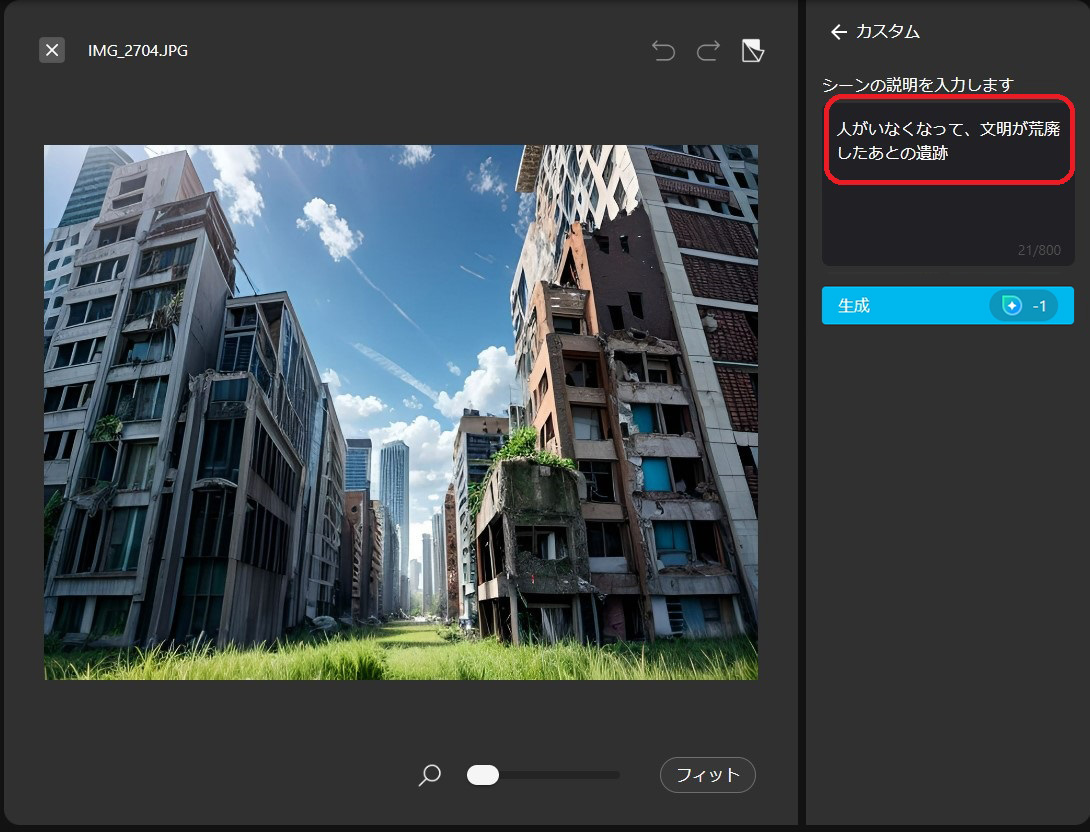This screenshot has height=832, width=1090.
Task: Click the generated ruined city image
Action: [401, 412]
